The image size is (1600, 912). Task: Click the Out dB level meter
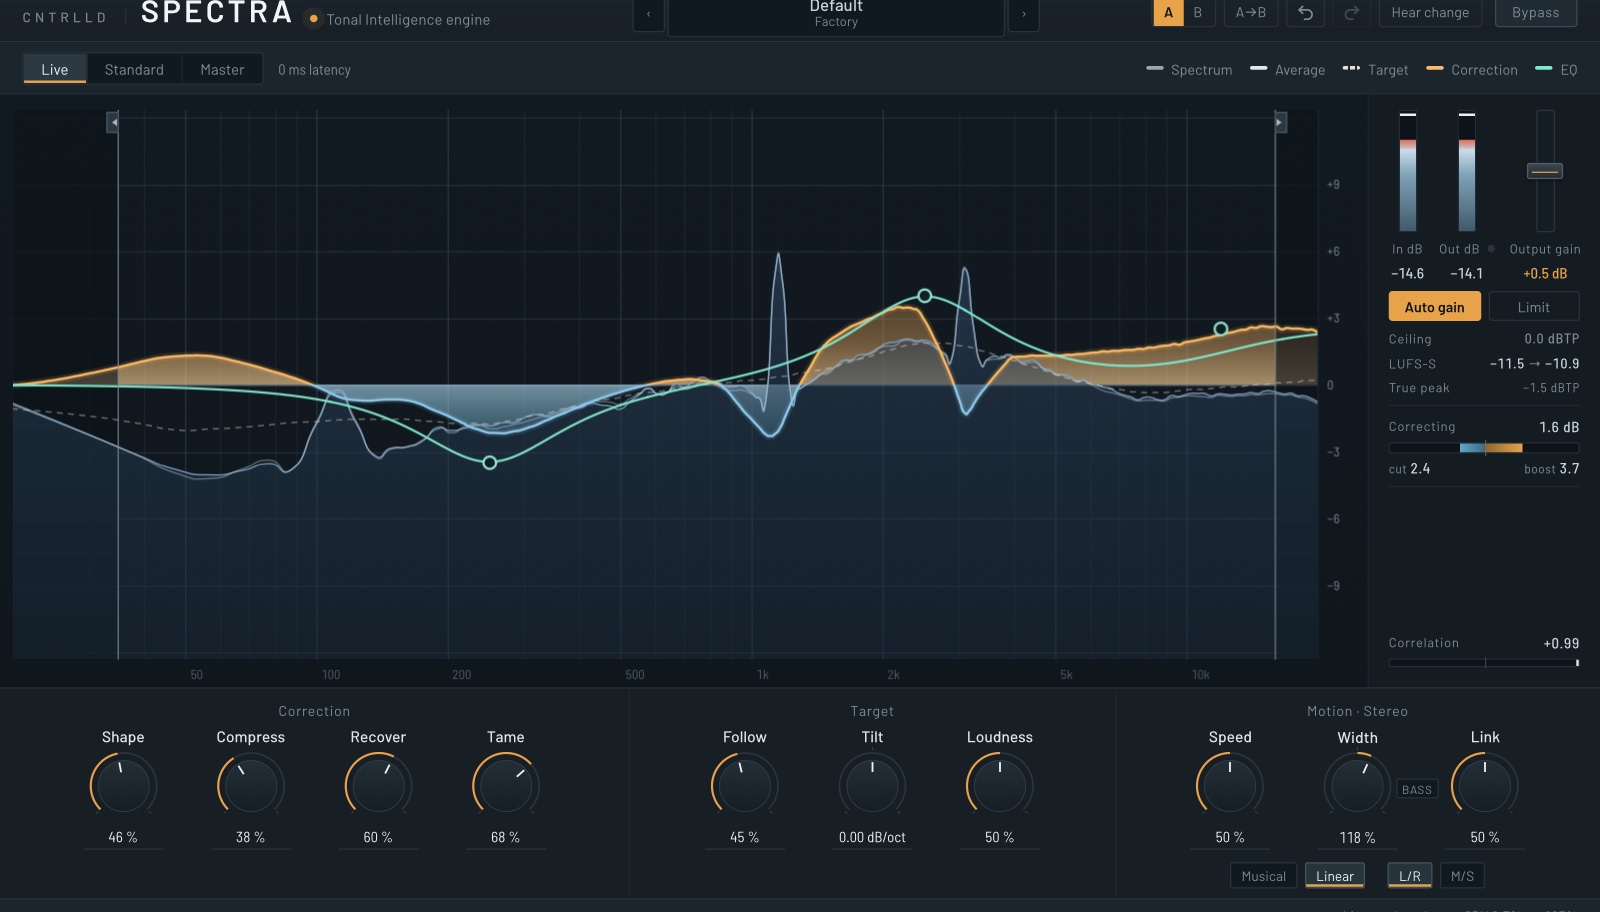(x=1467, y=171)
